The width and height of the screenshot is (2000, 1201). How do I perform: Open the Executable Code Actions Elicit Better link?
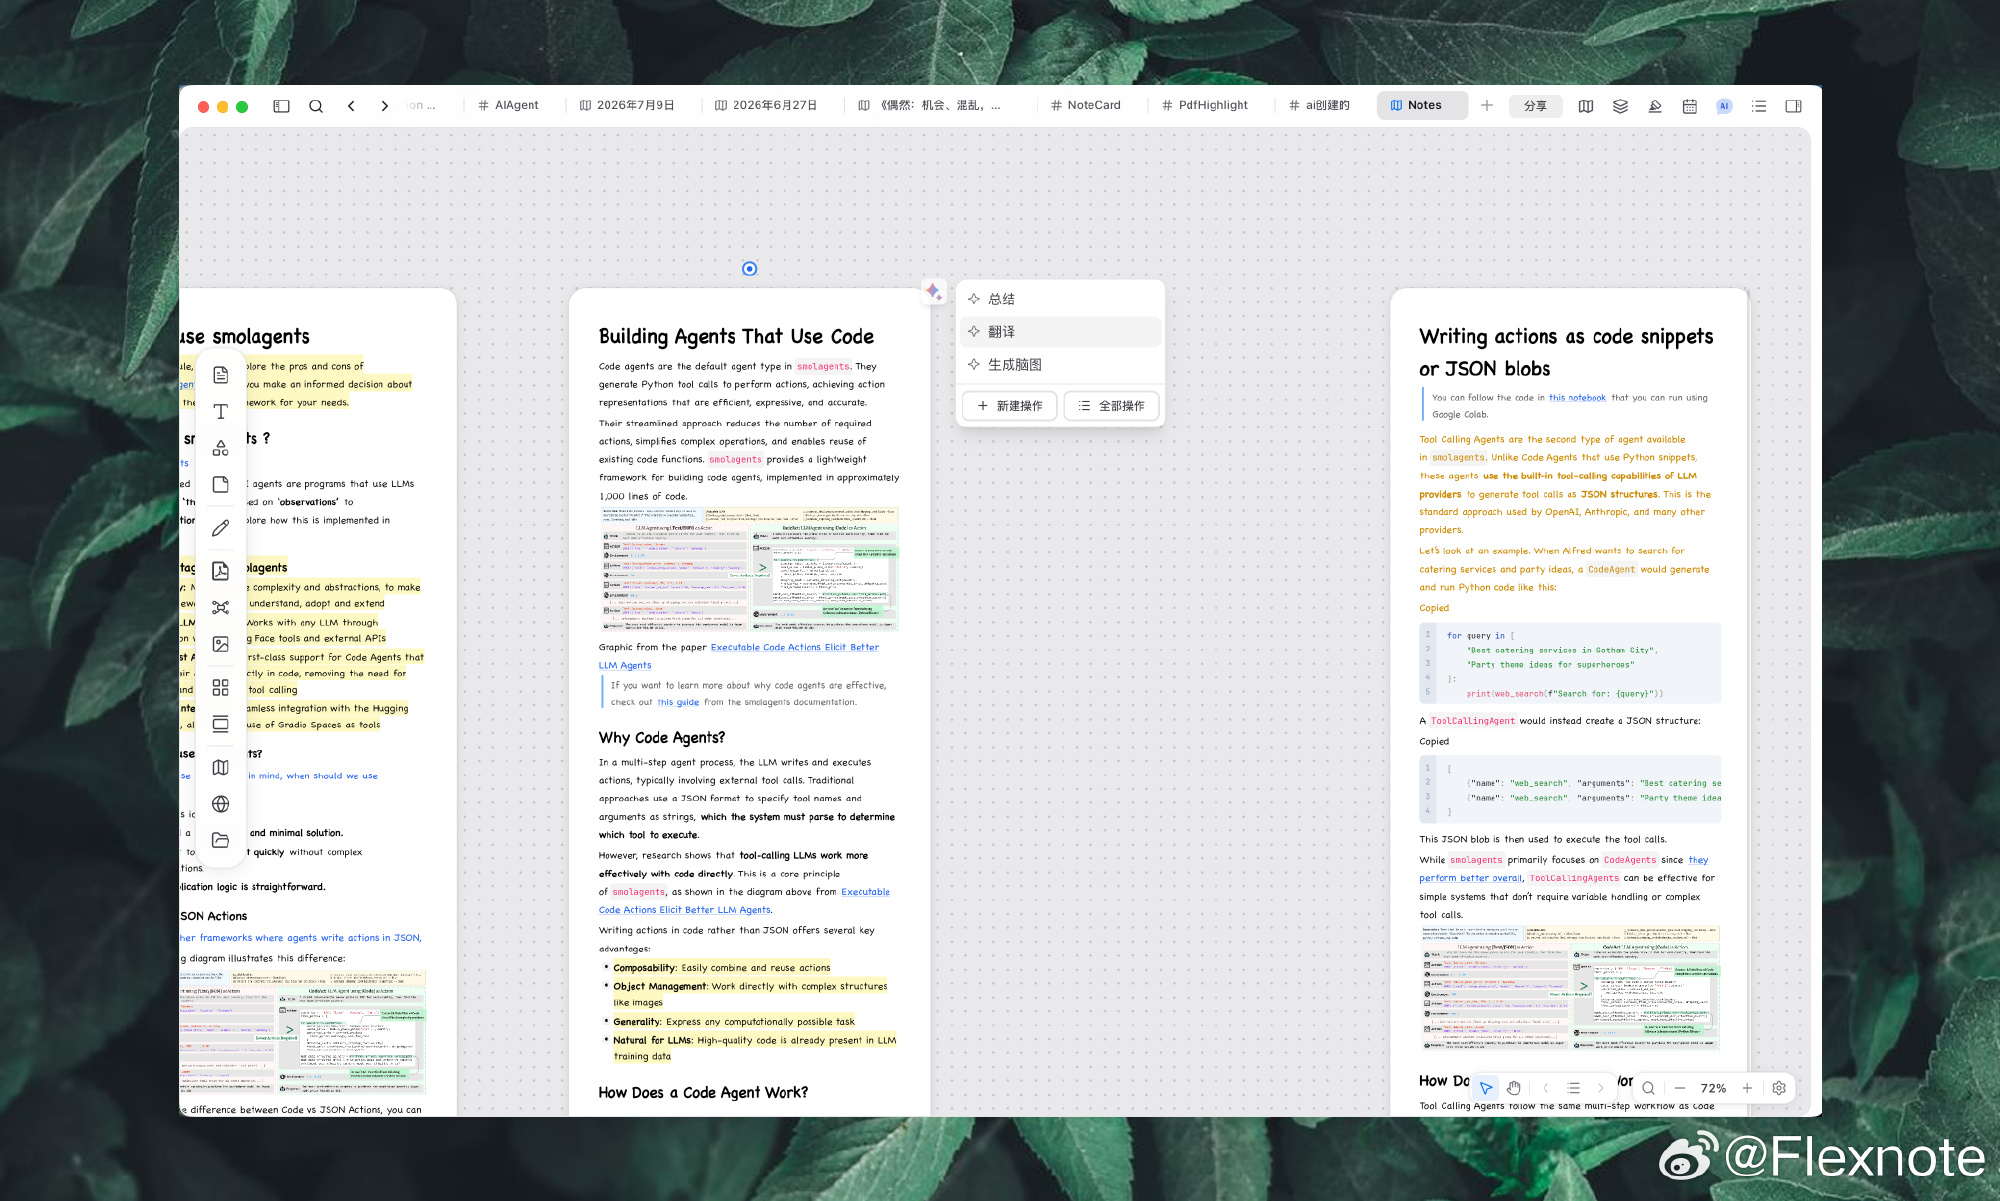[795, 647]
